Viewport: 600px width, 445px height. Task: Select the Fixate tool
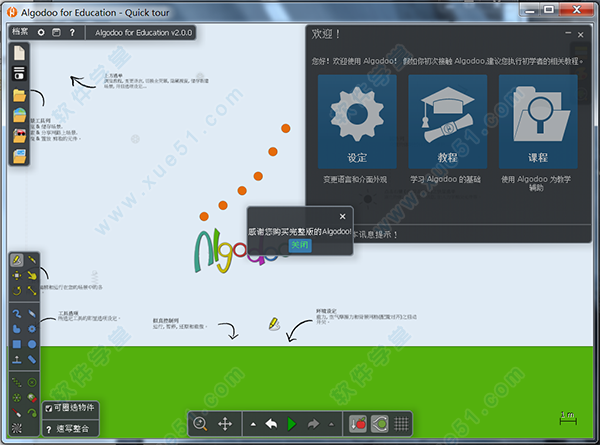(32, 382)
